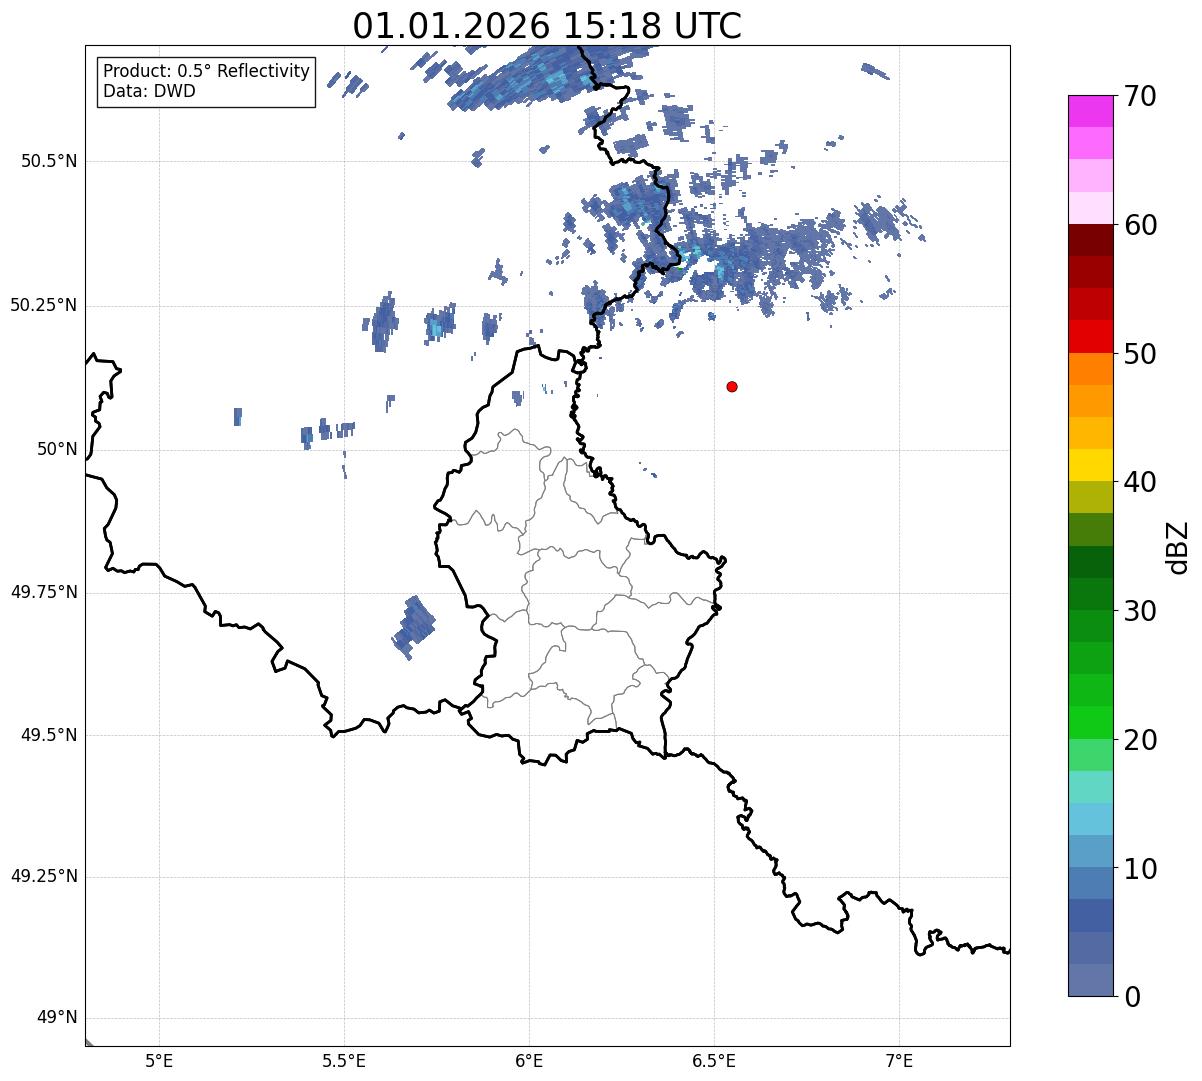Click the 6°E longitude label
This screenshot has width=1202, height=1081.
point(529,1060)
